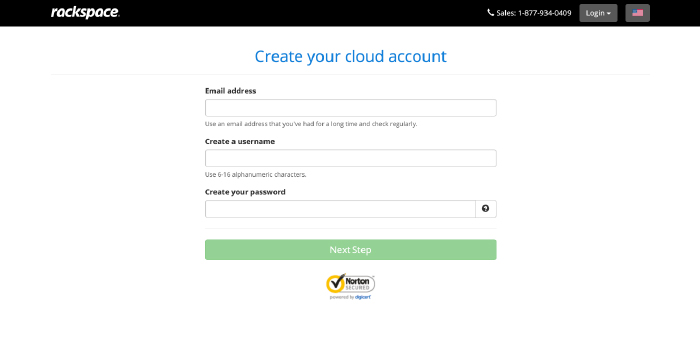
Task: Click the Create your password label
Action: point(245,192)
